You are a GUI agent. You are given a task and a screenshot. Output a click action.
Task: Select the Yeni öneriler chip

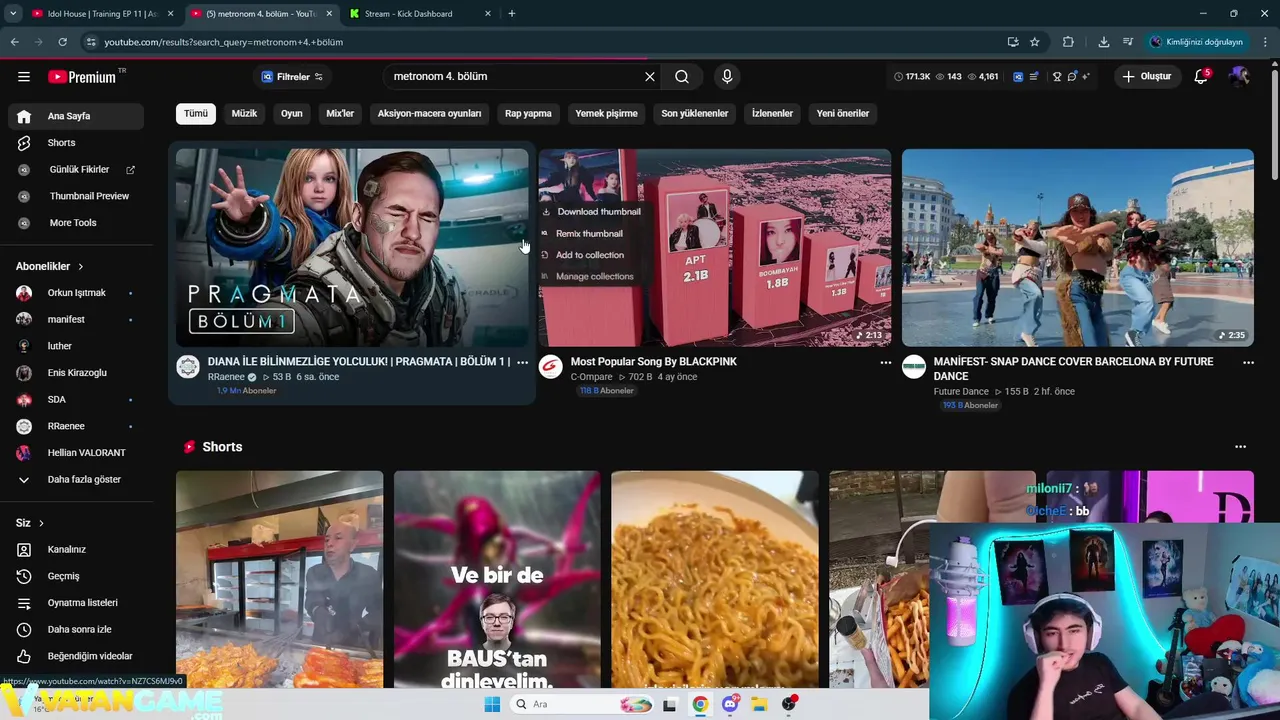pyautogui.click(x=842, y=114)
